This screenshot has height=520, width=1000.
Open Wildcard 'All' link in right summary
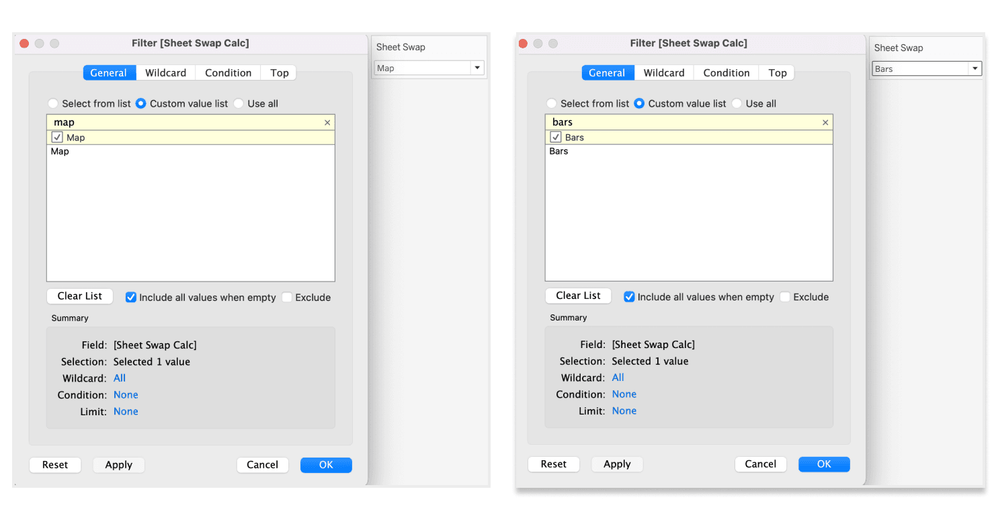(618, 378)
